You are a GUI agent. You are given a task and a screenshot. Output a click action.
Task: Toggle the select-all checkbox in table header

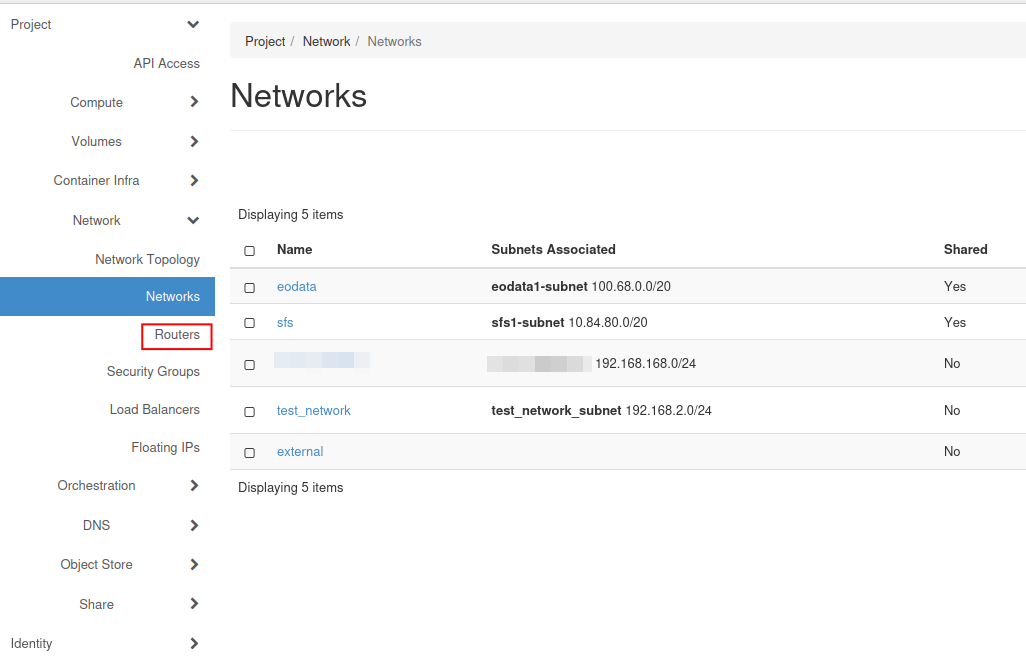[250, 251]
